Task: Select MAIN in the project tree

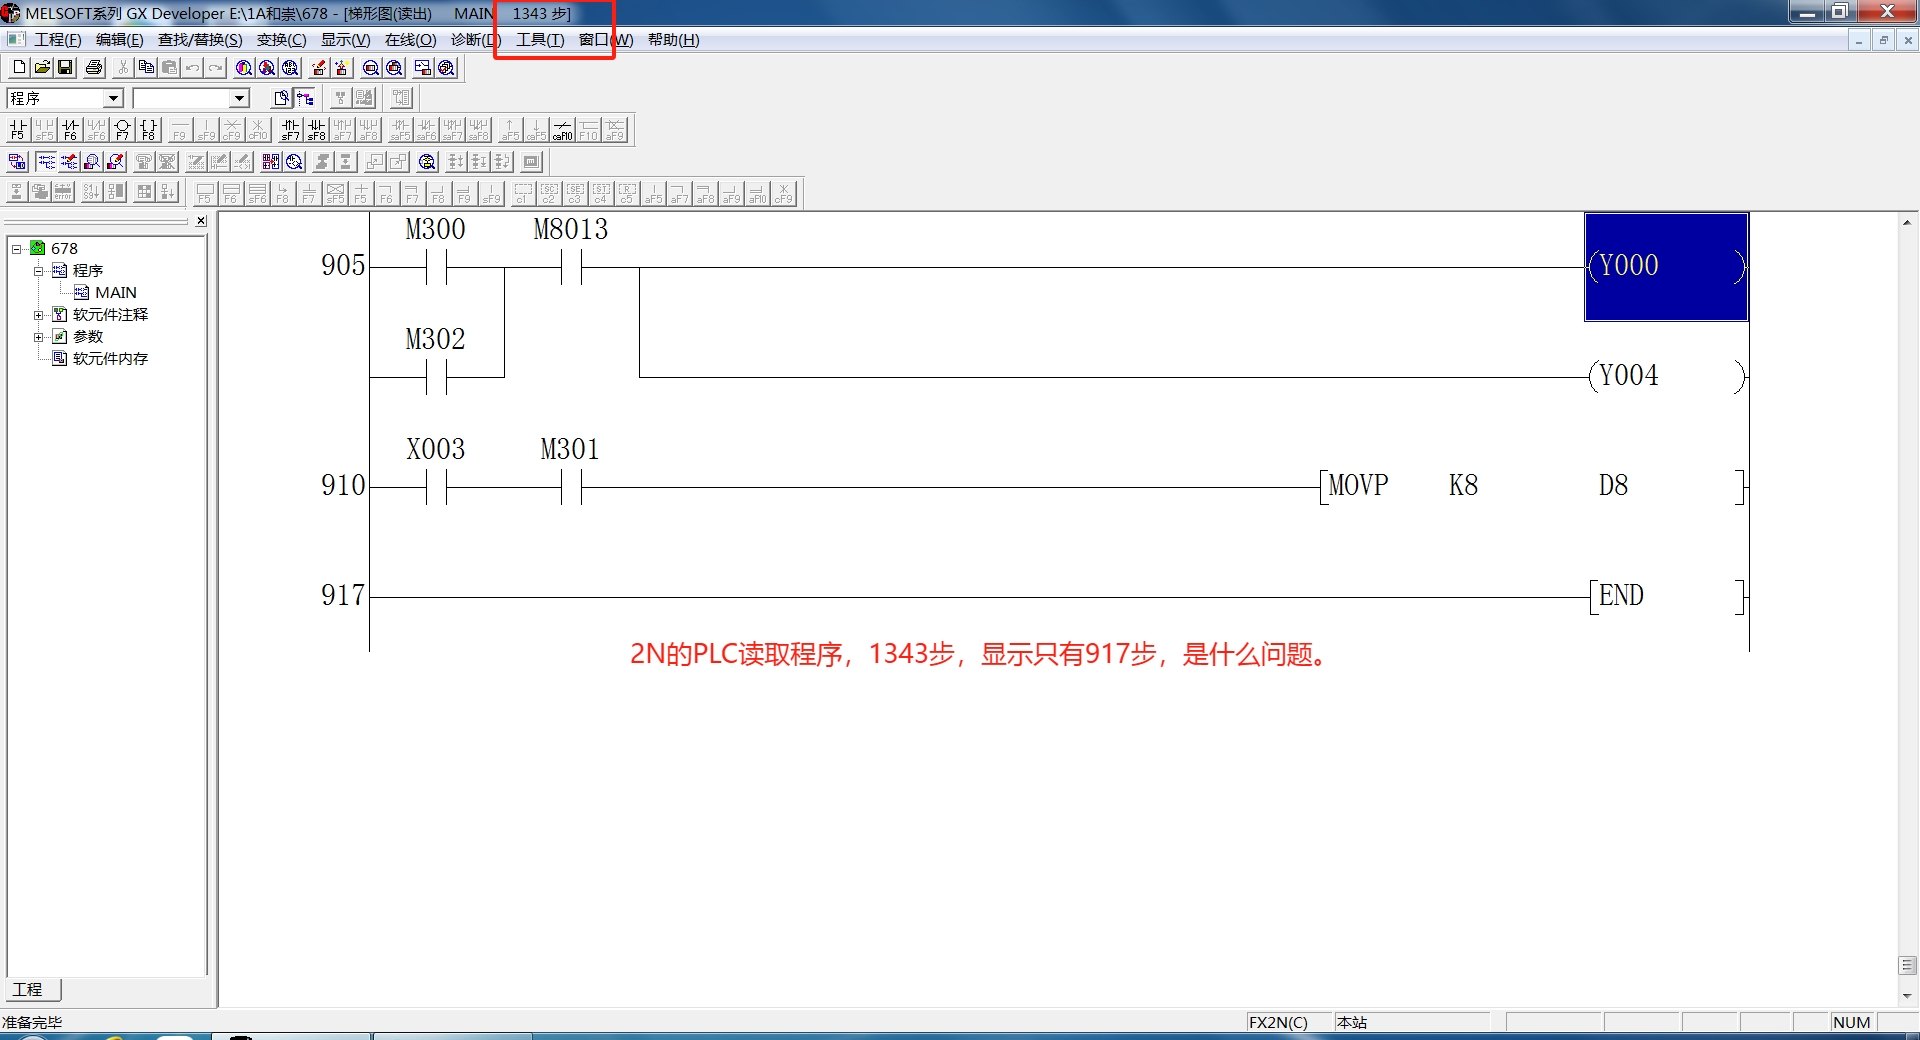Action: click(x=115, y=293)
